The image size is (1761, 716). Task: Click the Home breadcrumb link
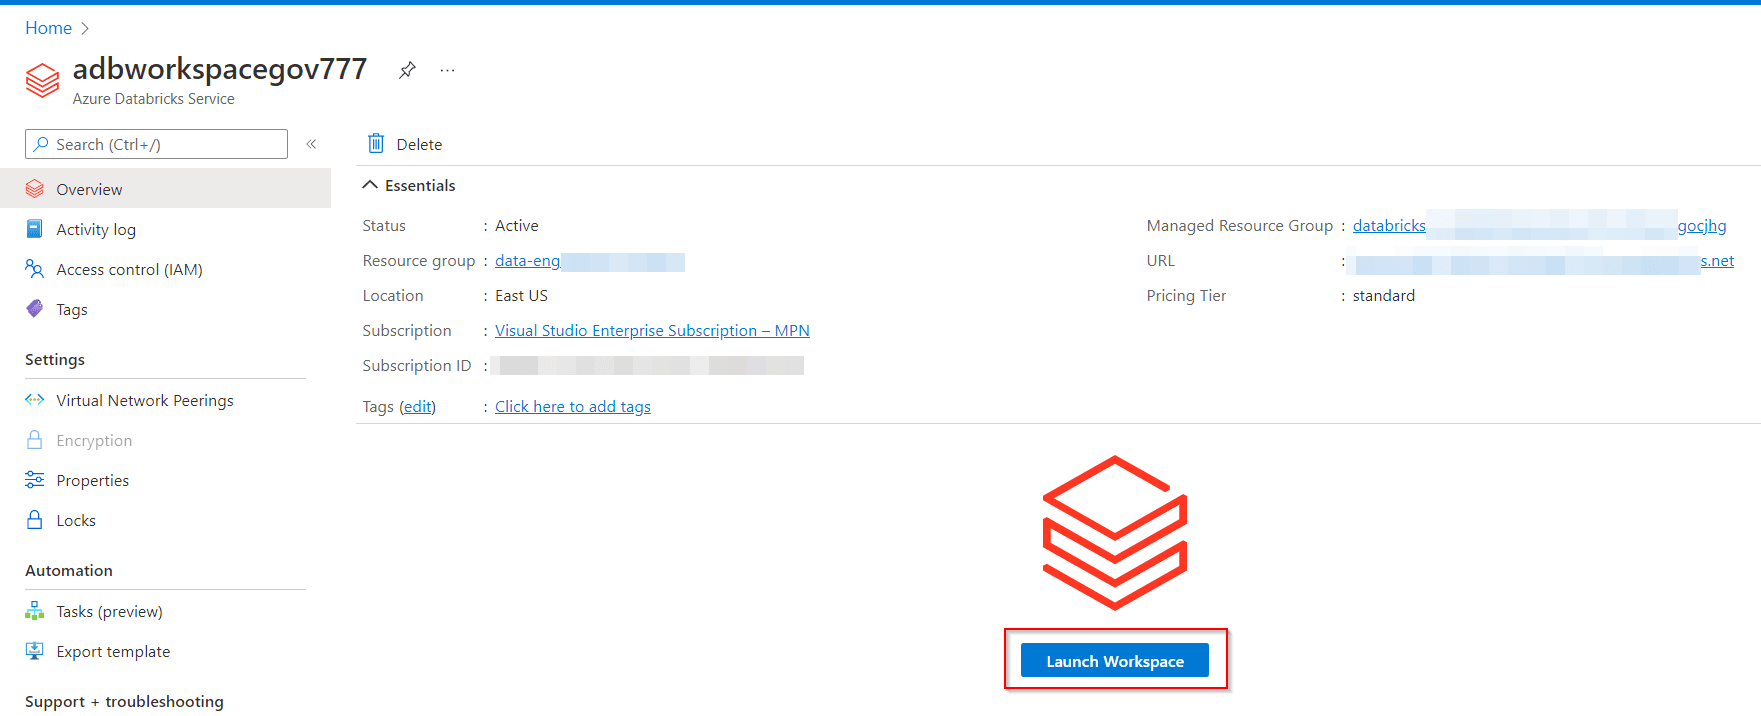tap(48, 28)
